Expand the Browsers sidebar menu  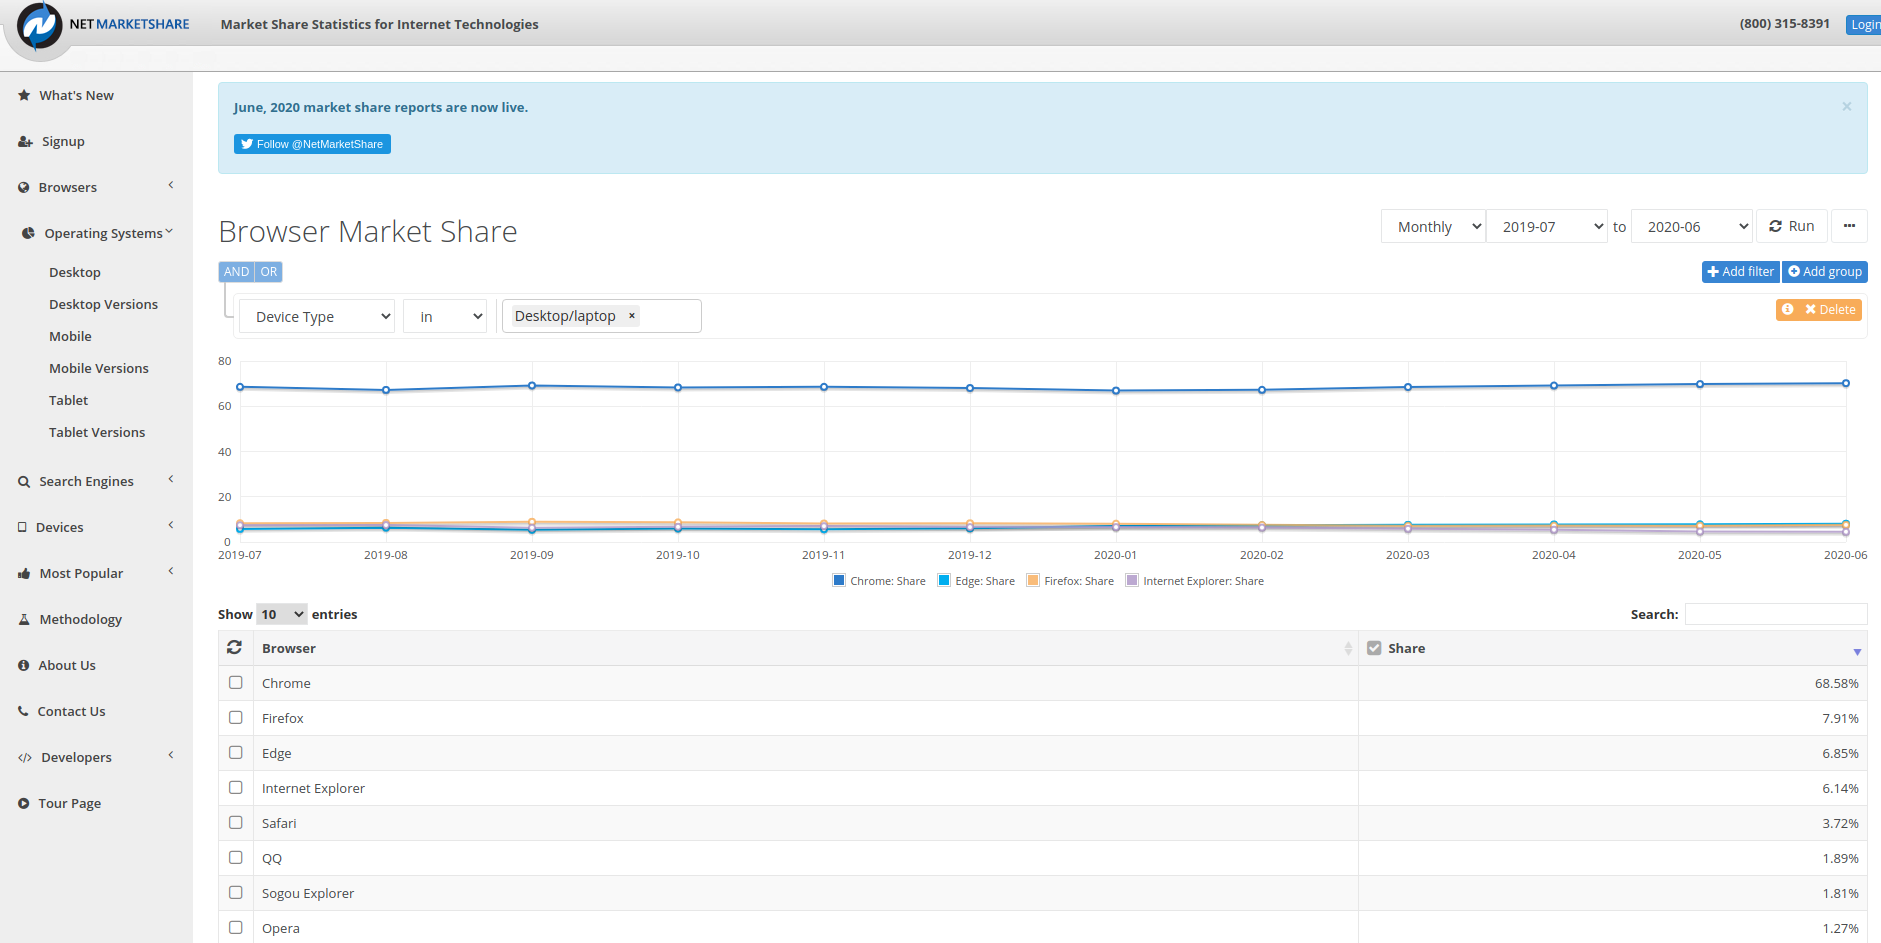point(68,188)
